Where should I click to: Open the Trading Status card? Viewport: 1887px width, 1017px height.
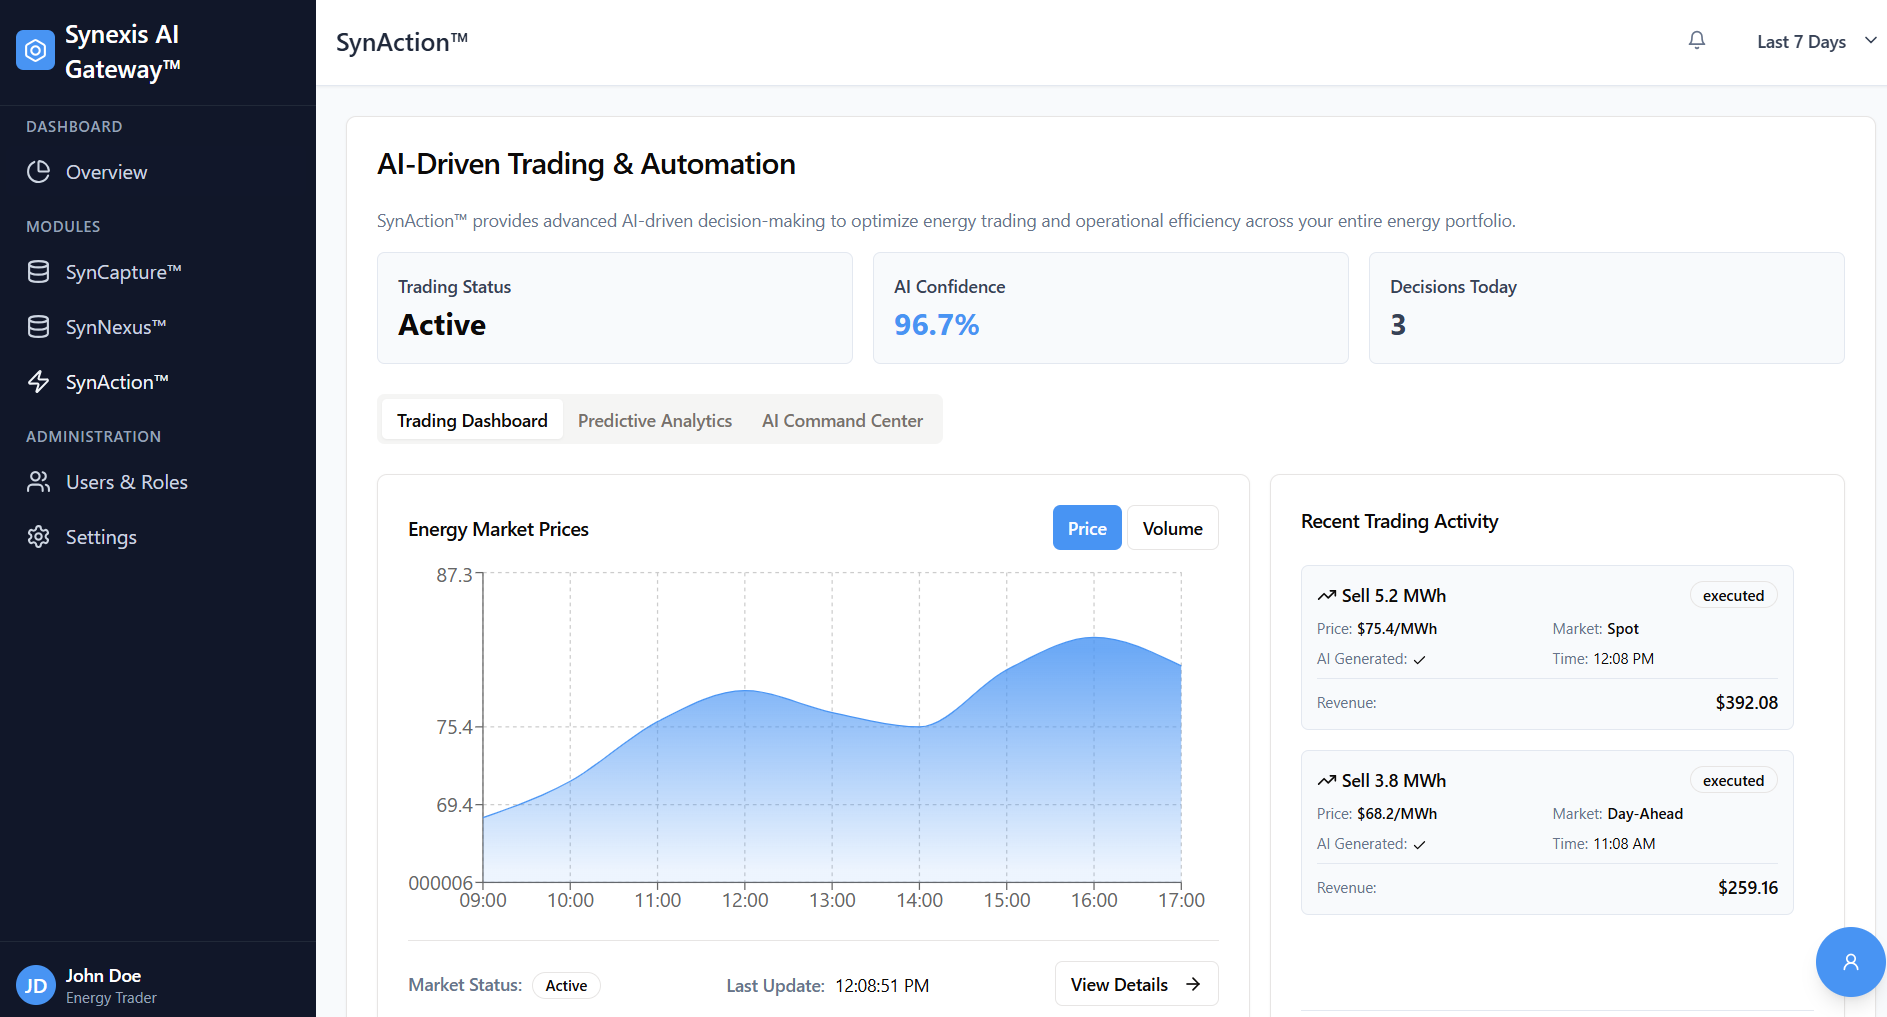(615, 308)
